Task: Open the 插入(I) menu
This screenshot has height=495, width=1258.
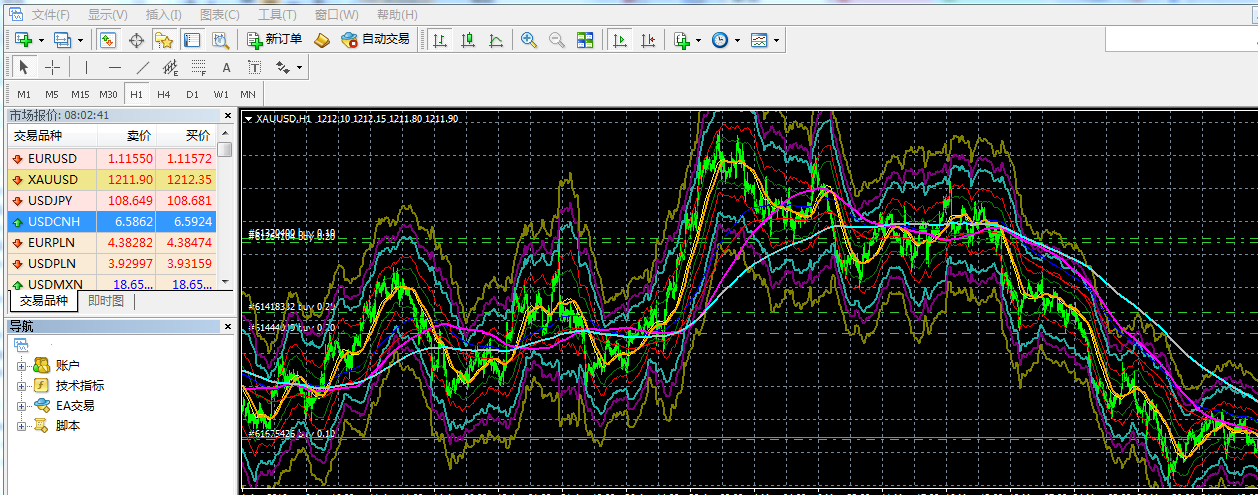Action: [163, 14]
